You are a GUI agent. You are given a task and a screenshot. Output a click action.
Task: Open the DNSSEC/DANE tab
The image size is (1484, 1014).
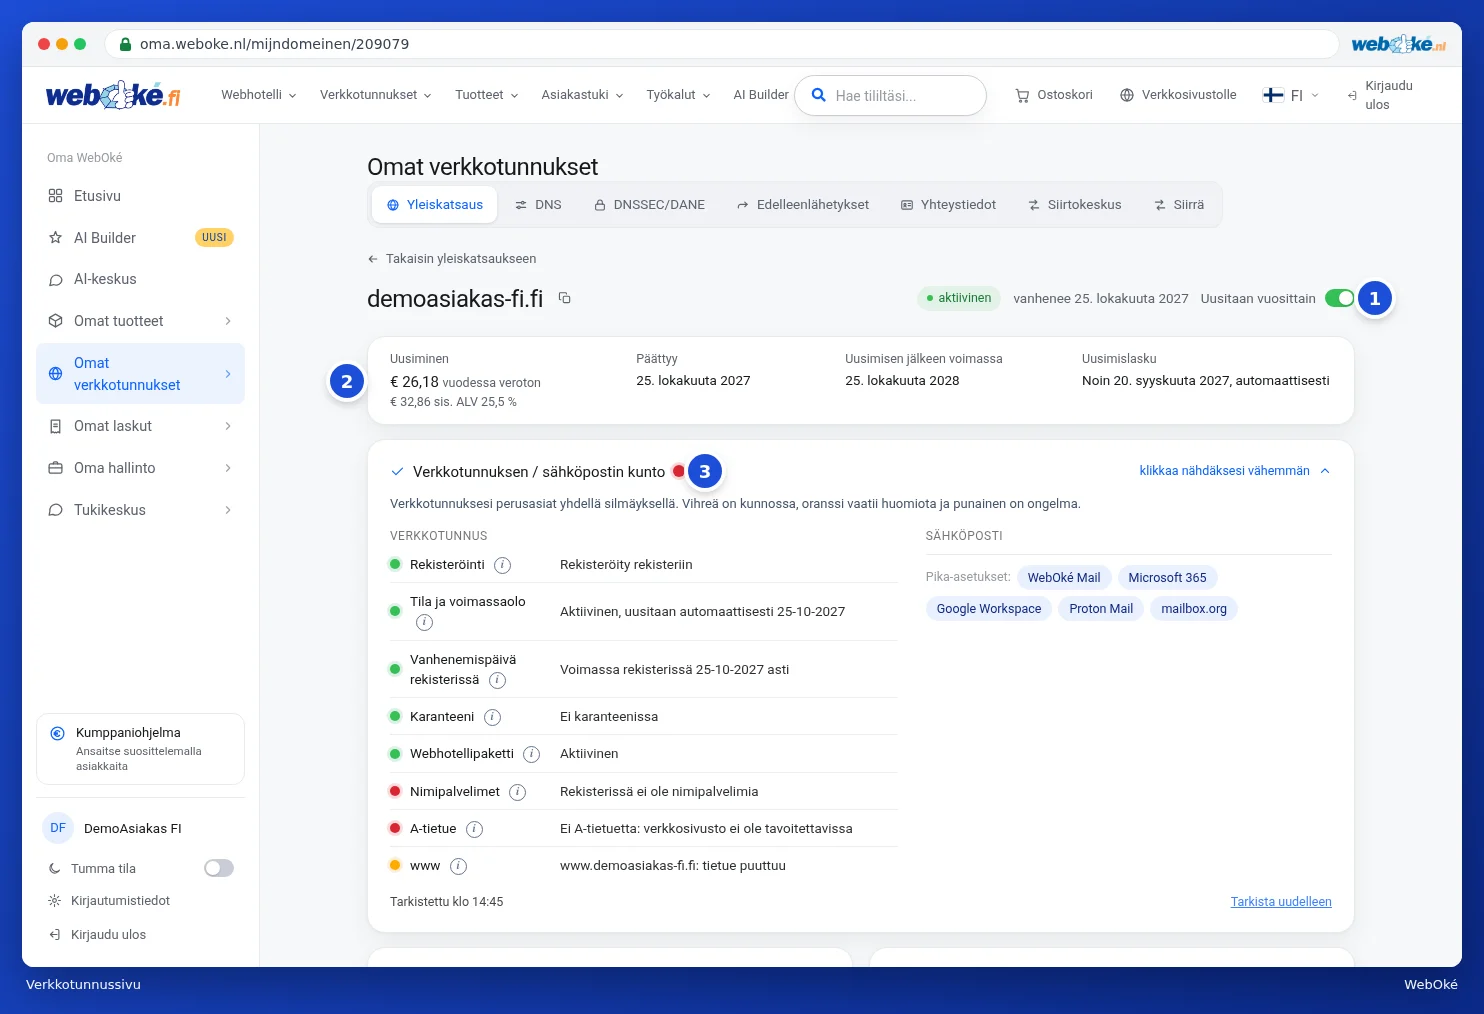click(650, 205)
